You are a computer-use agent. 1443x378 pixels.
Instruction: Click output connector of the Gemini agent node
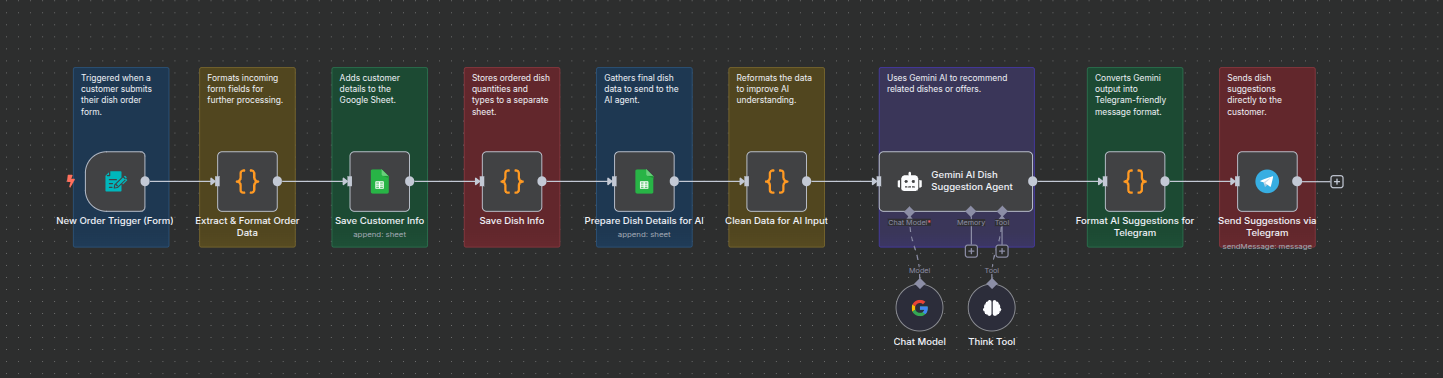(1032, 181)
